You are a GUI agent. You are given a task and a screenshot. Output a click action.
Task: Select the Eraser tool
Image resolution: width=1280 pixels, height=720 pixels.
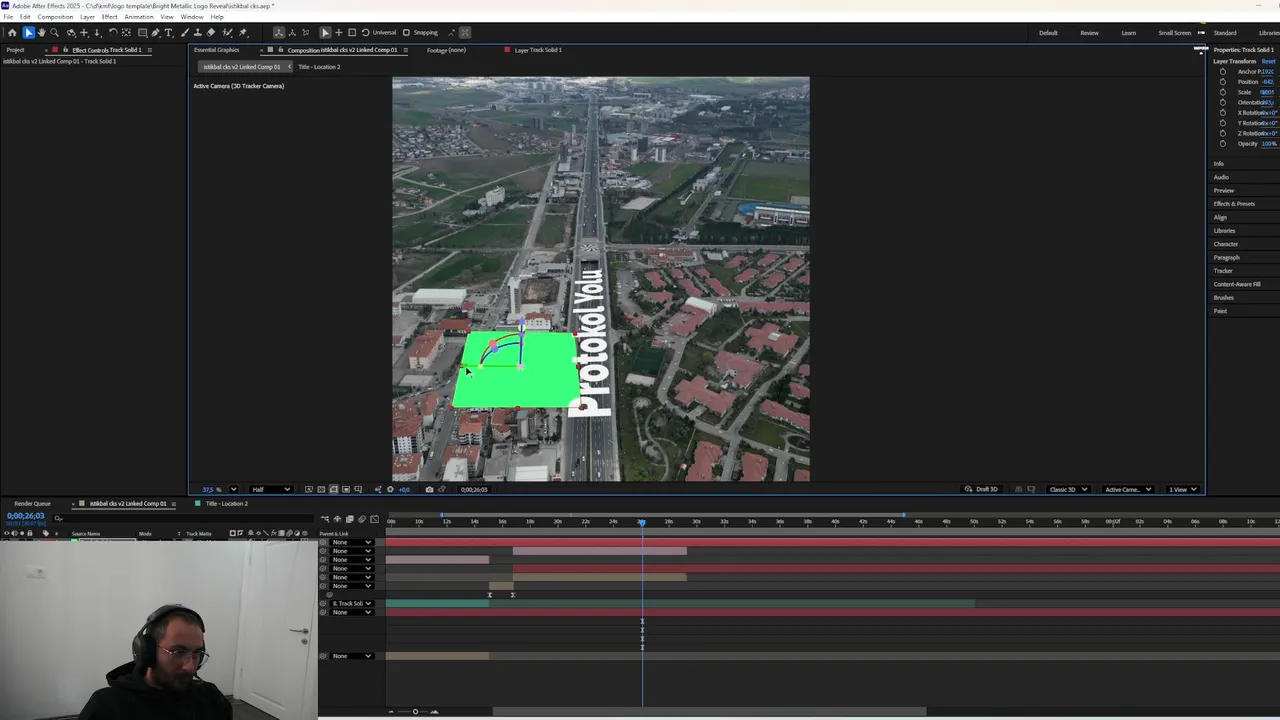211,32
